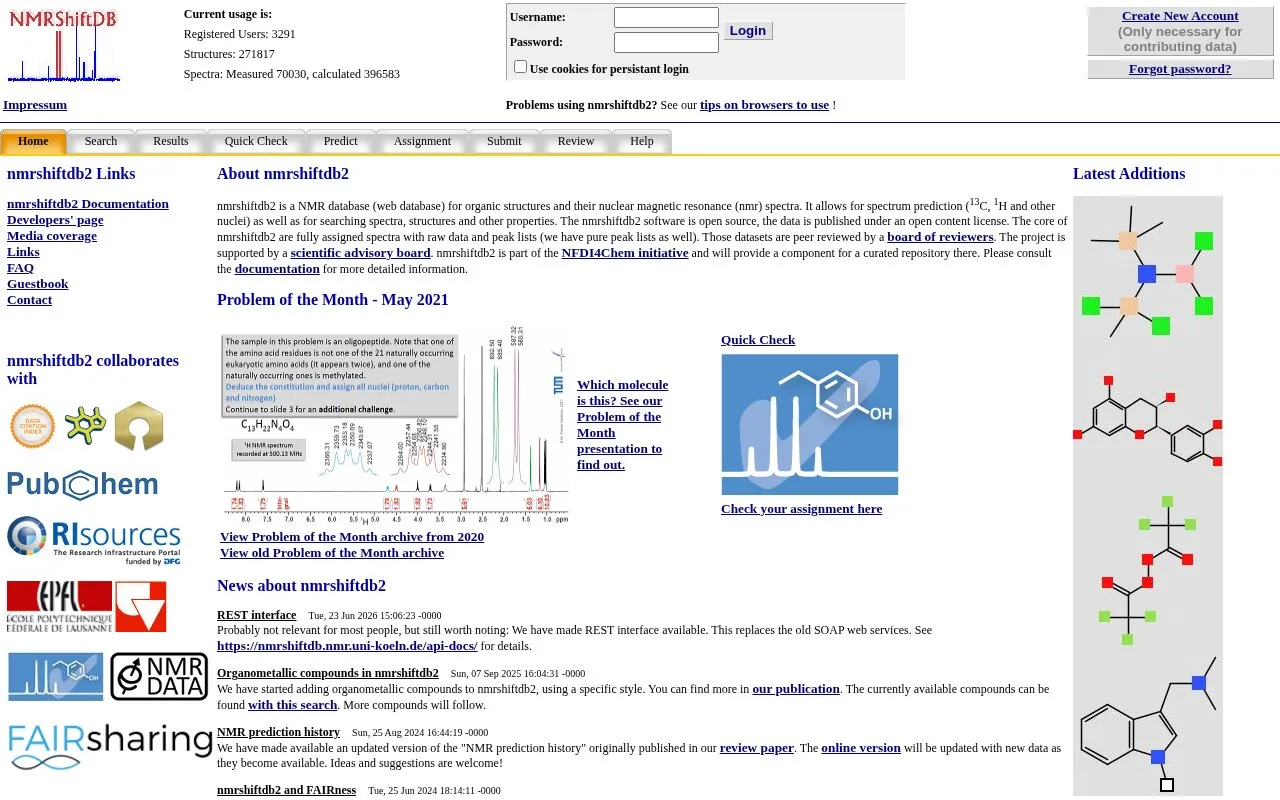Open the first molecule in Latest Additions

(1148, 272)
